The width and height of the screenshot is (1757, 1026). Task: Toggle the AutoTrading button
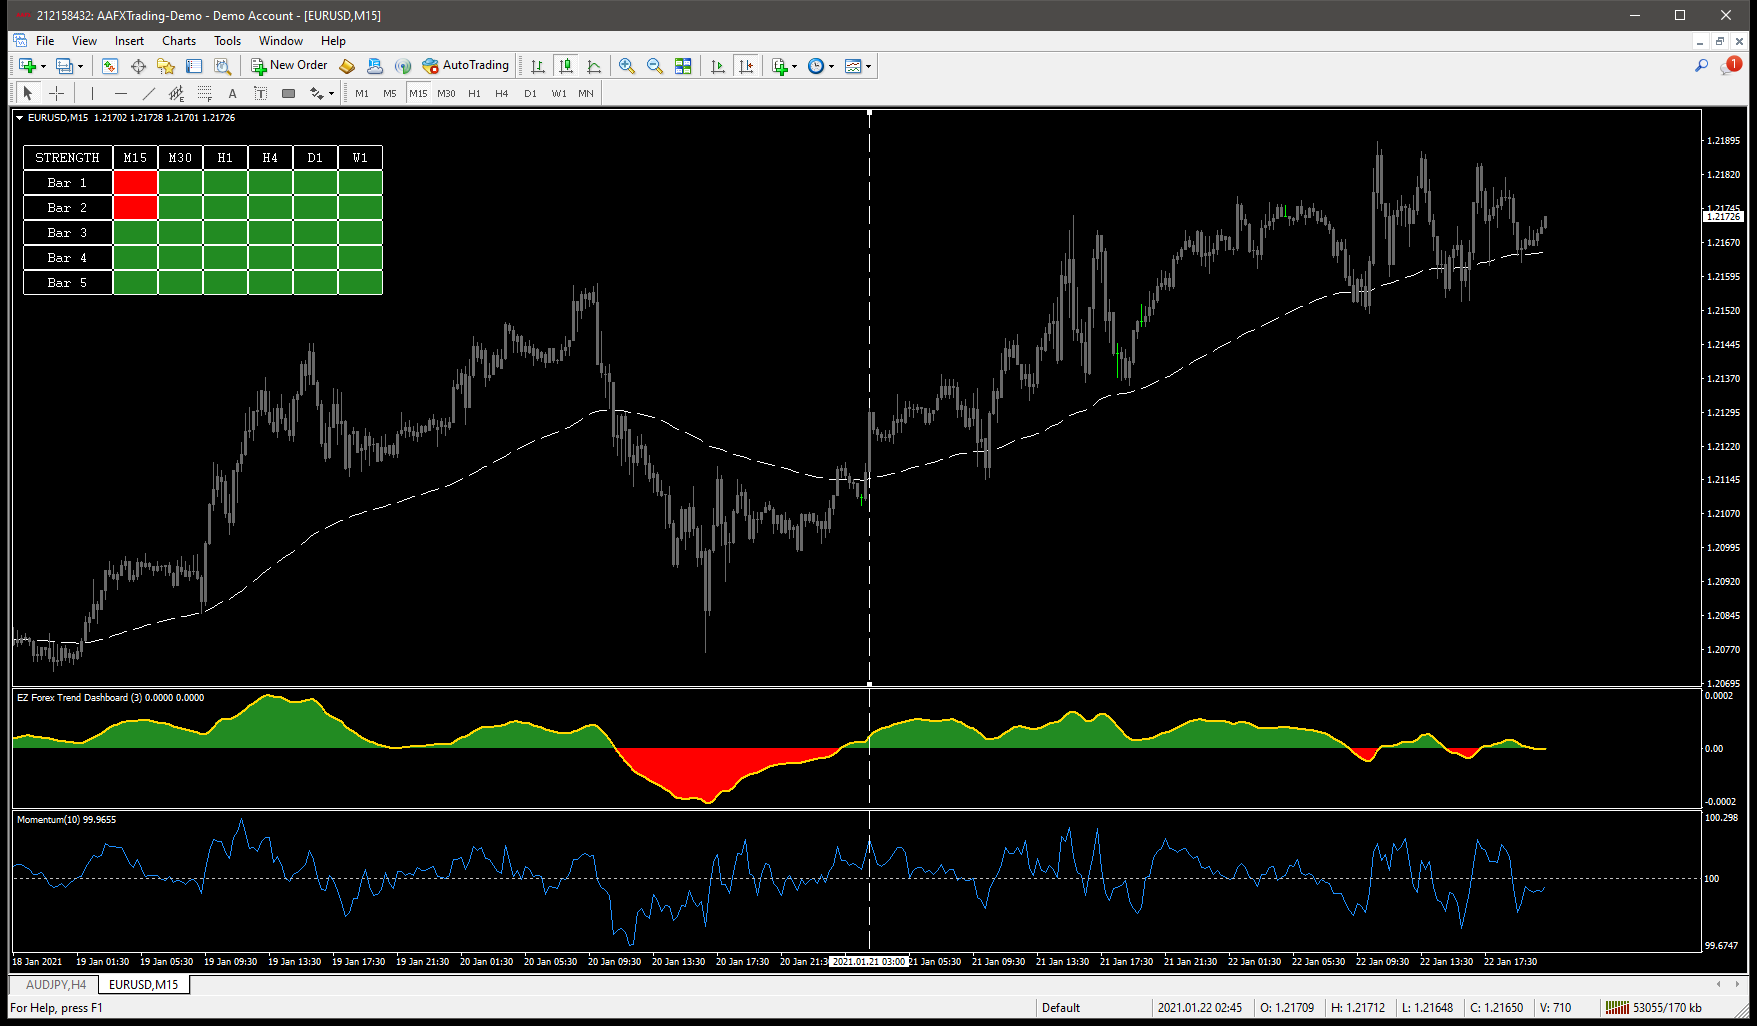tap(466, 66)
